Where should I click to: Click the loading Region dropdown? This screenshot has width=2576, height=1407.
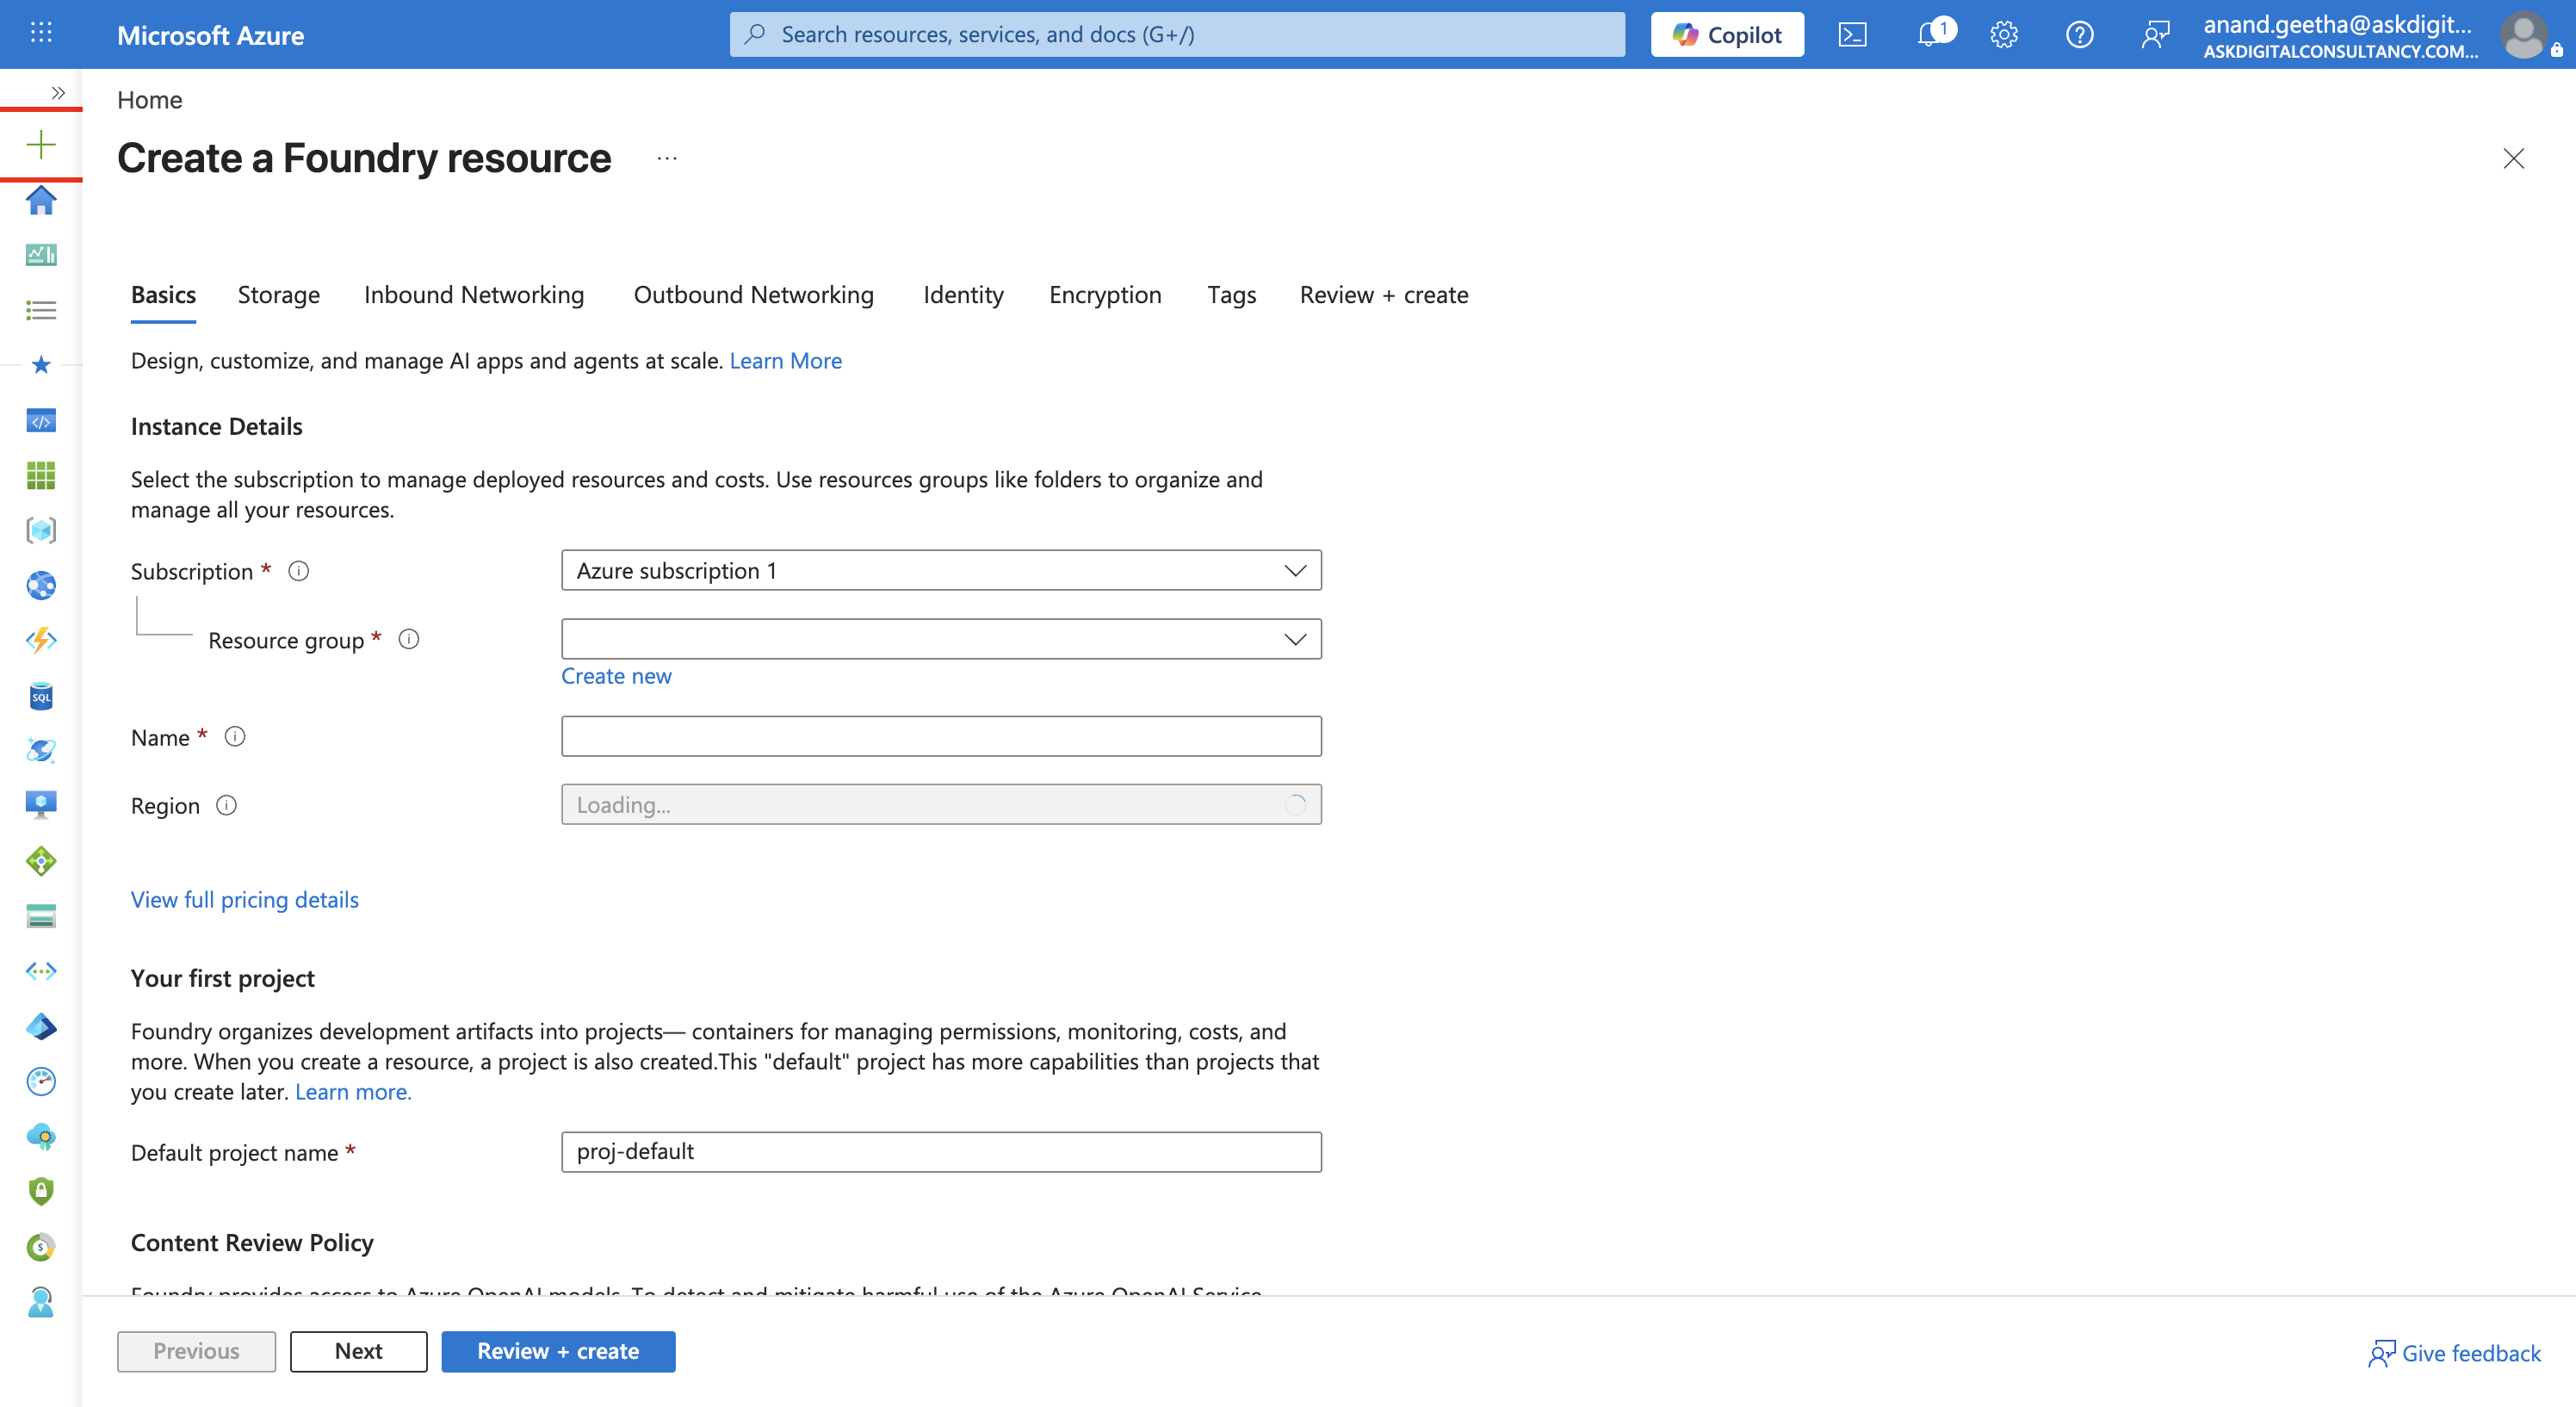click(941, 804)
